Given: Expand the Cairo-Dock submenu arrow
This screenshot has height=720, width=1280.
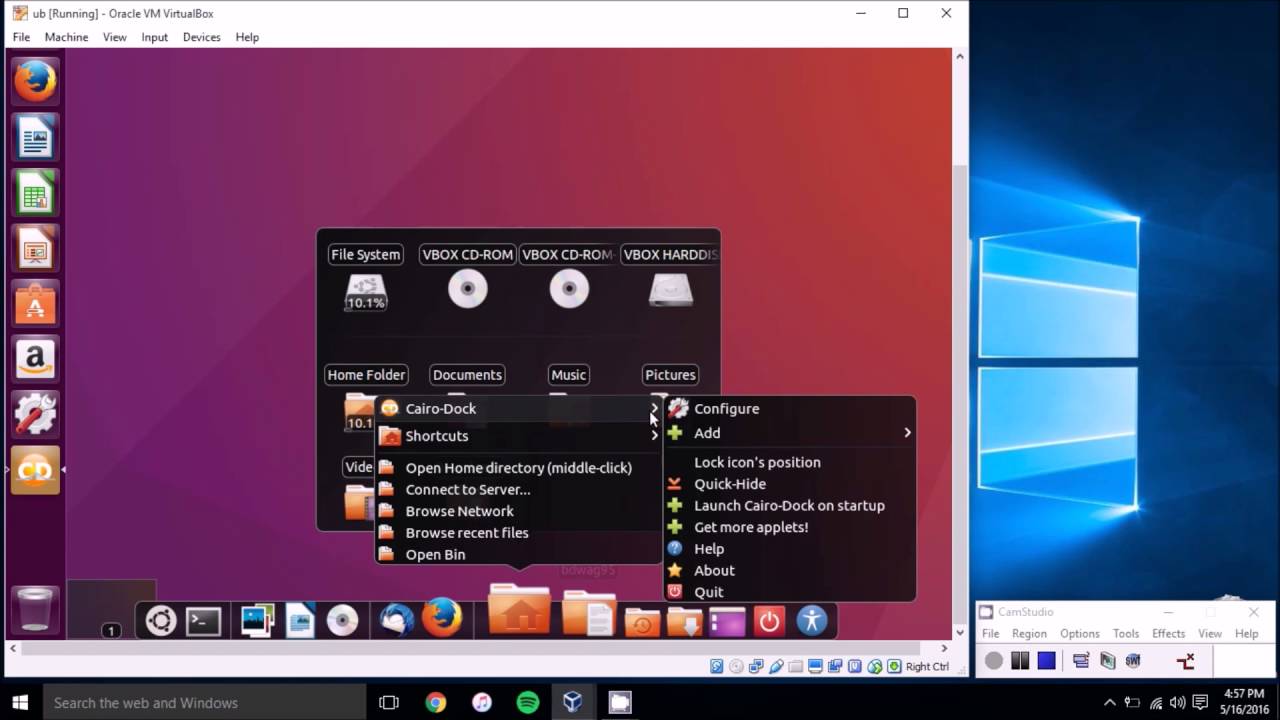Looking at the screenshot, I should tap(654, 408).
